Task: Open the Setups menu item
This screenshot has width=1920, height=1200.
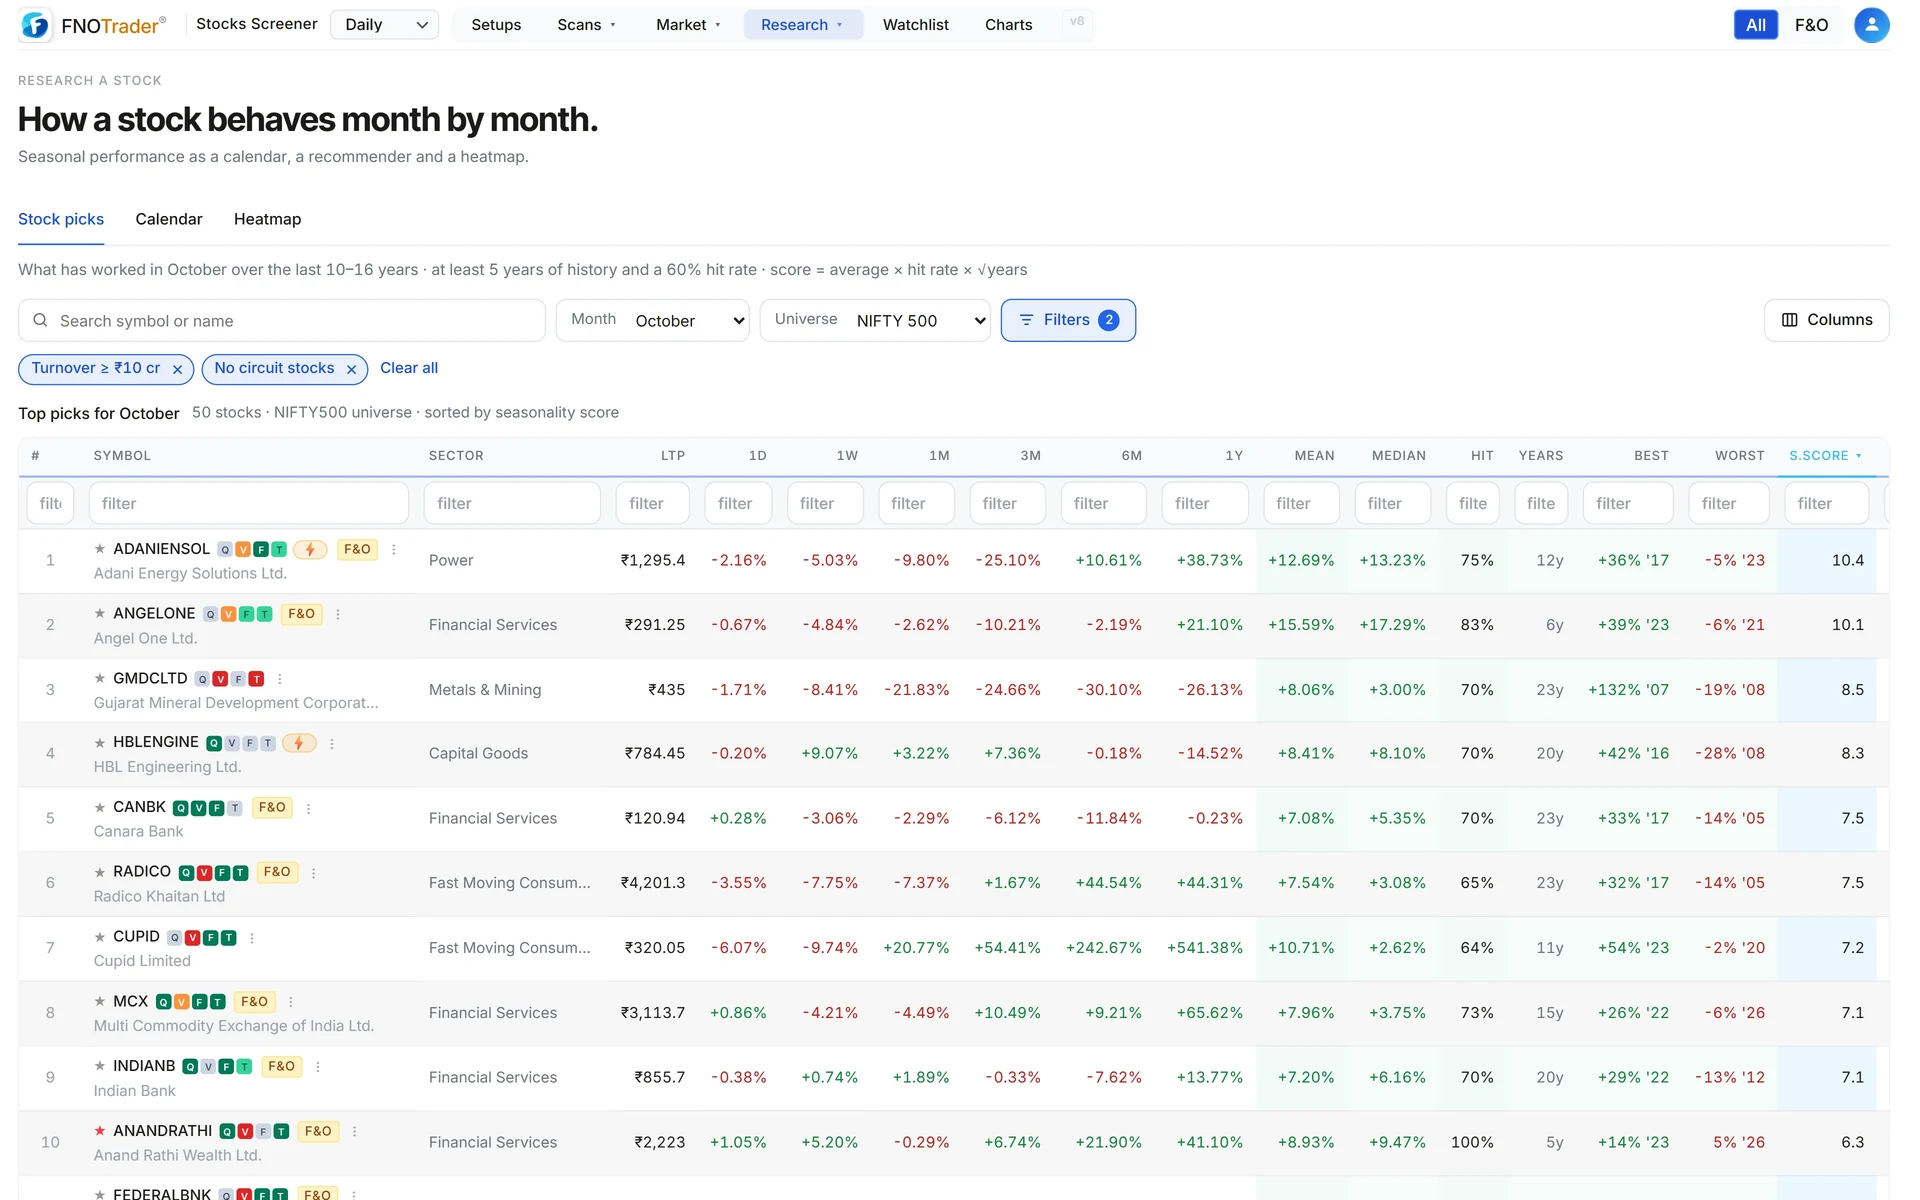Action: [x=496, y=25]
